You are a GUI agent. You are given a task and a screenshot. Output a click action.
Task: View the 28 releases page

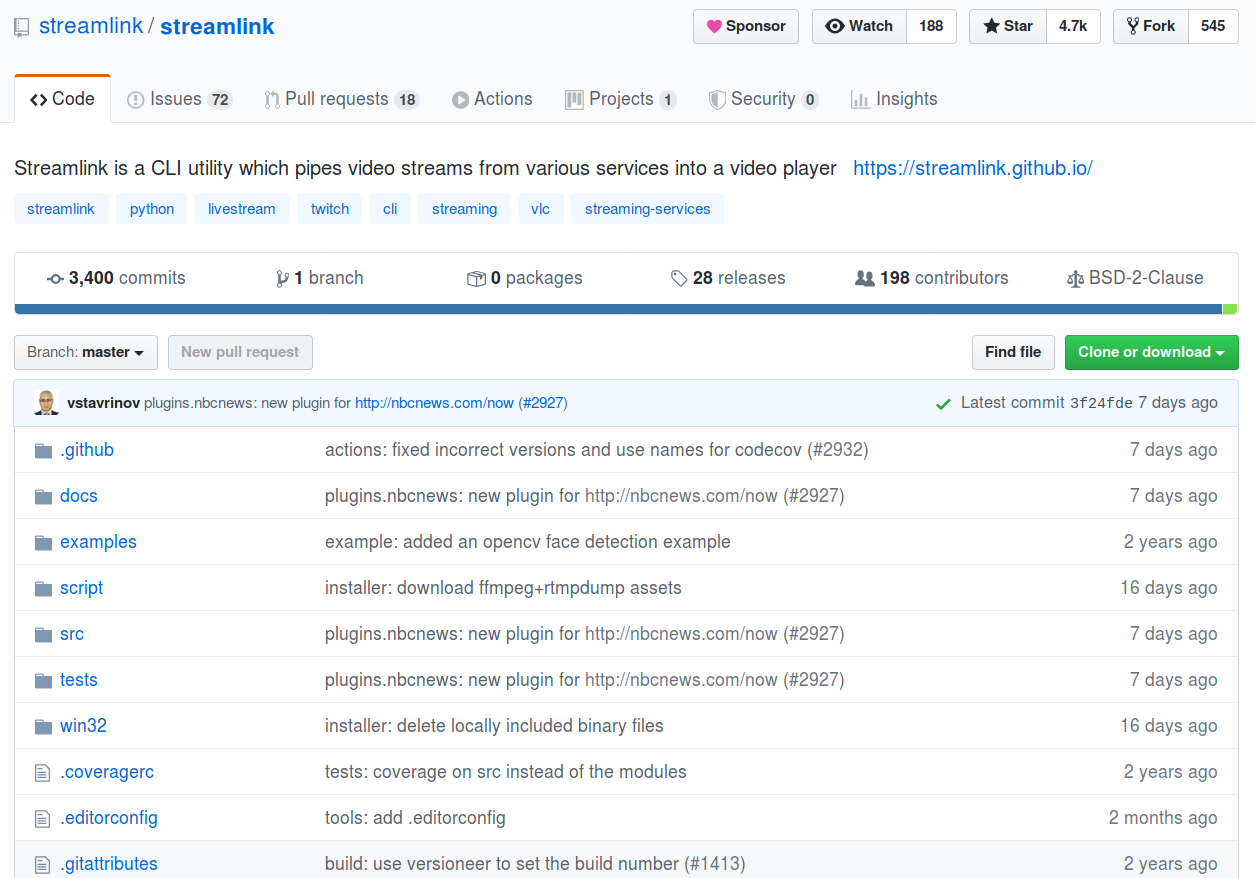(x=728, y=279)
